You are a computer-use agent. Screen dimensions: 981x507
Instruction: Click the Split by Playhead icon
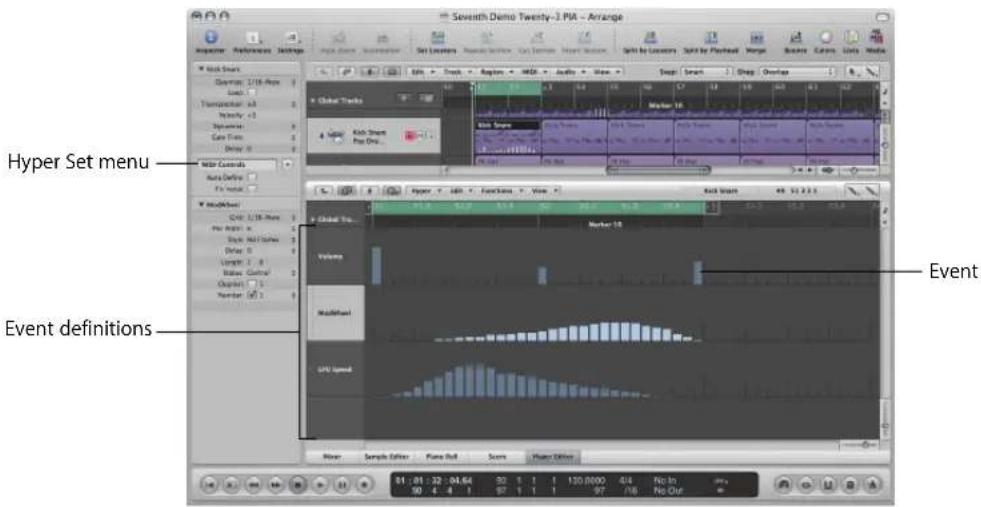point(711,43)
